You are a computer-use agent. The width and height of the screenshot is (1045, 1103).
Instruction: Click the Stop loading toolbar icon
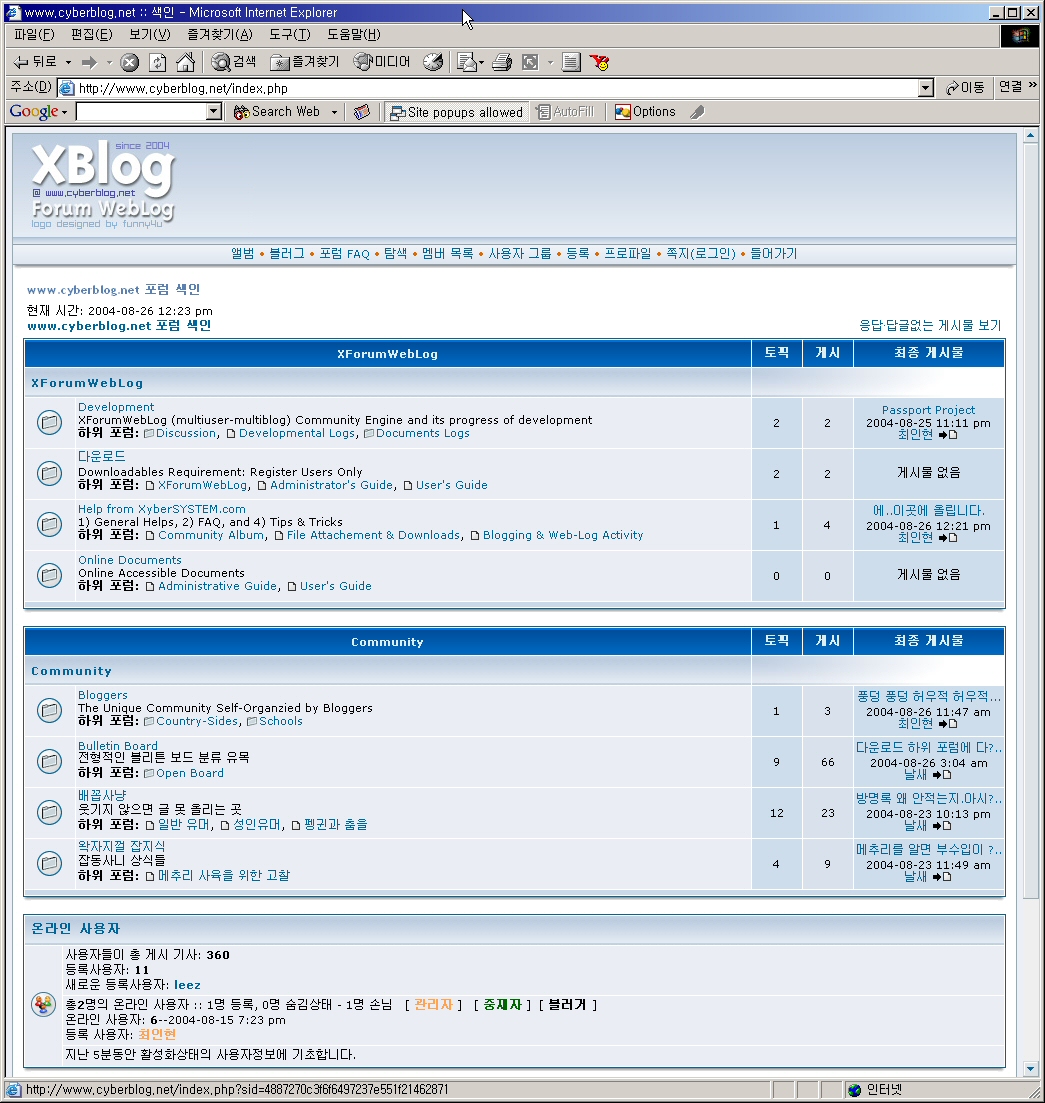click(x=130, y=62)
